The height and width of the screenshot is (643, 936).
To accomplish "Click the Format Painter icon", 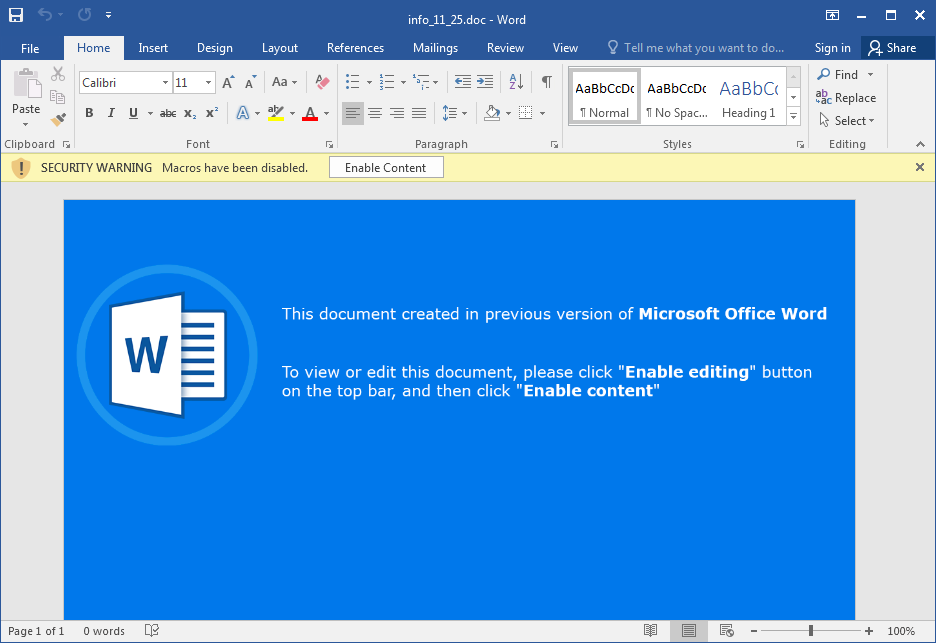I will 58,119.
